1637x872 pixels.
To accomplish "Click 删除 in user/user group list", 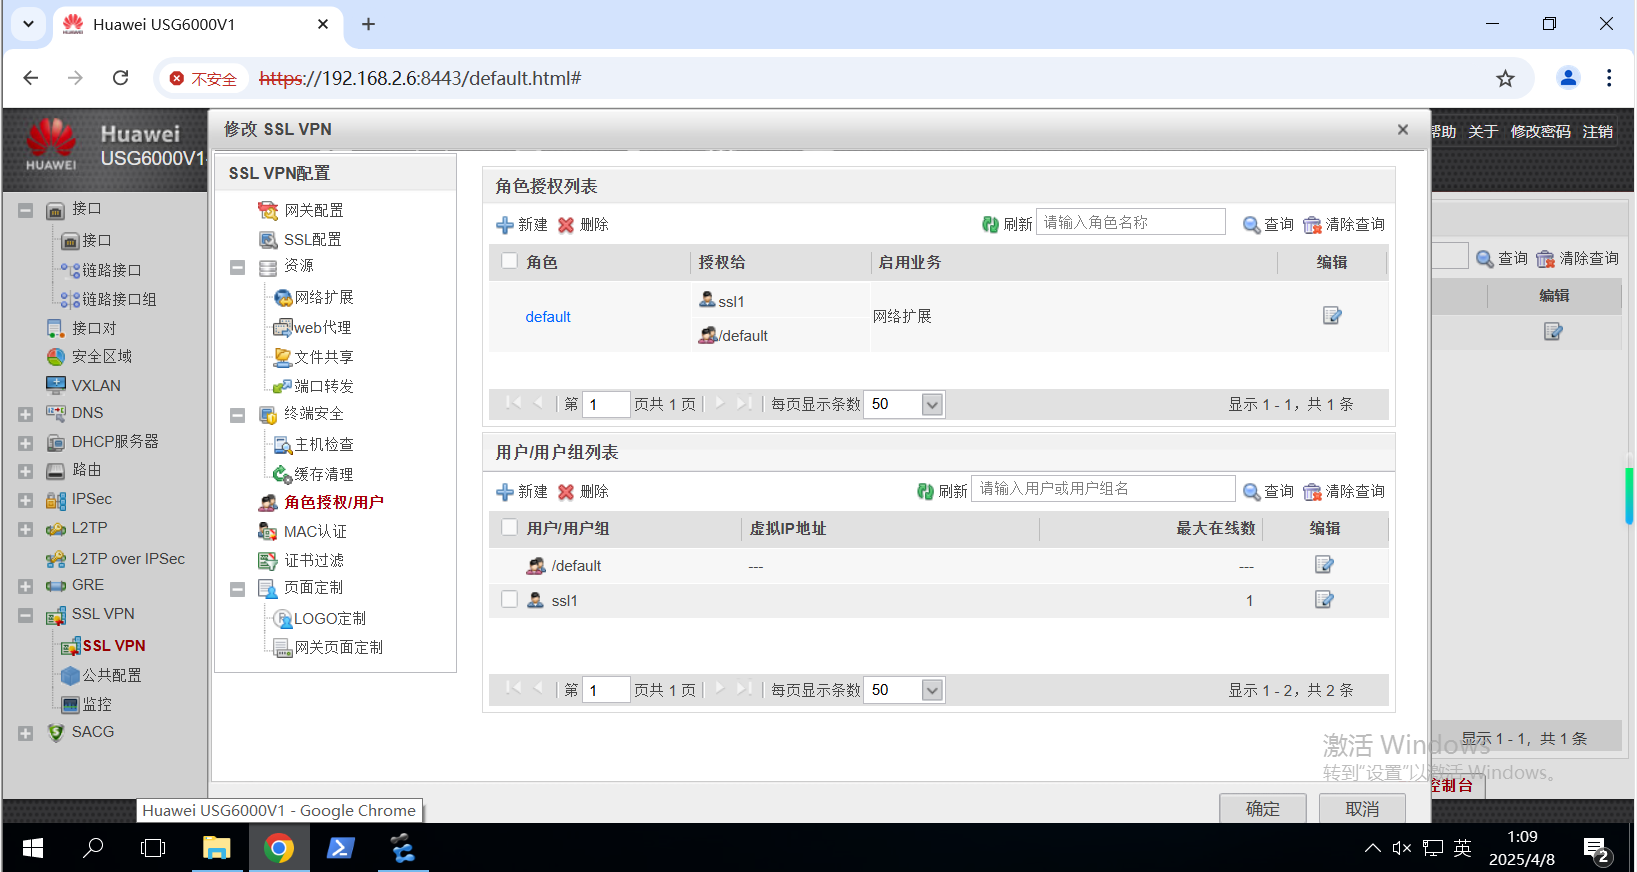I will point(583,492).
